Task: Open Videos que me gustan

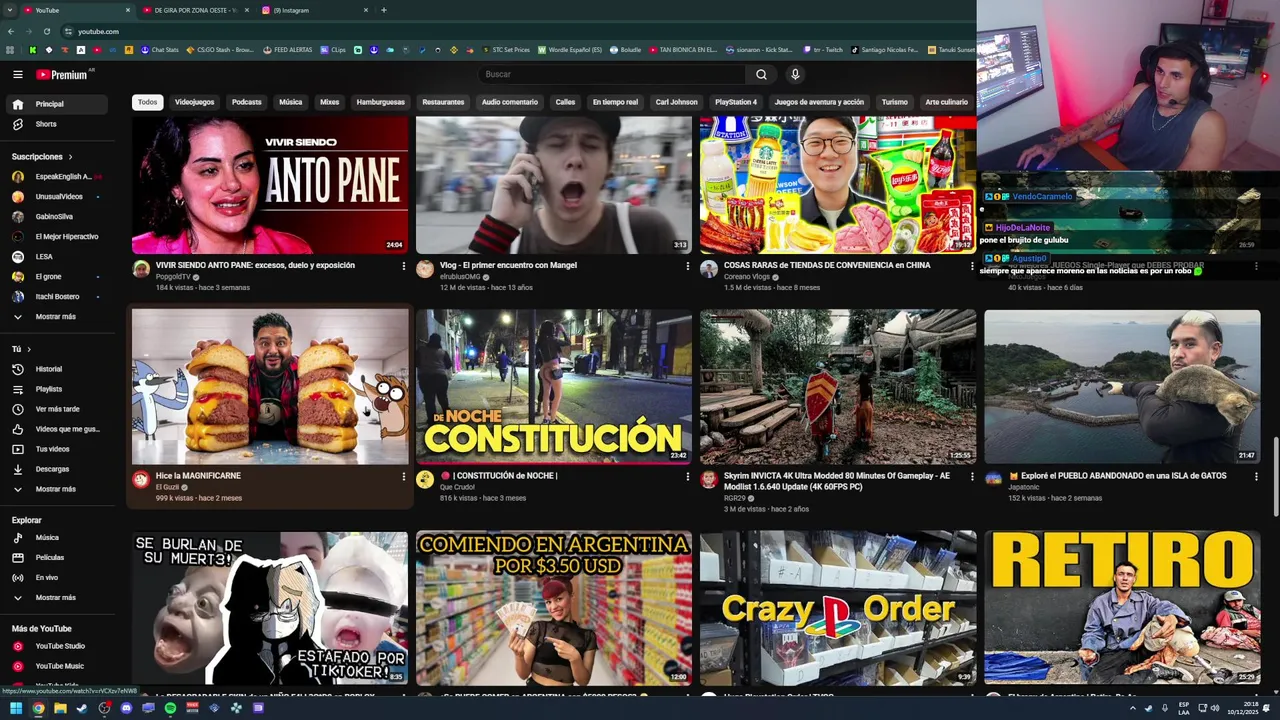Action: click(x=58, y=429)
